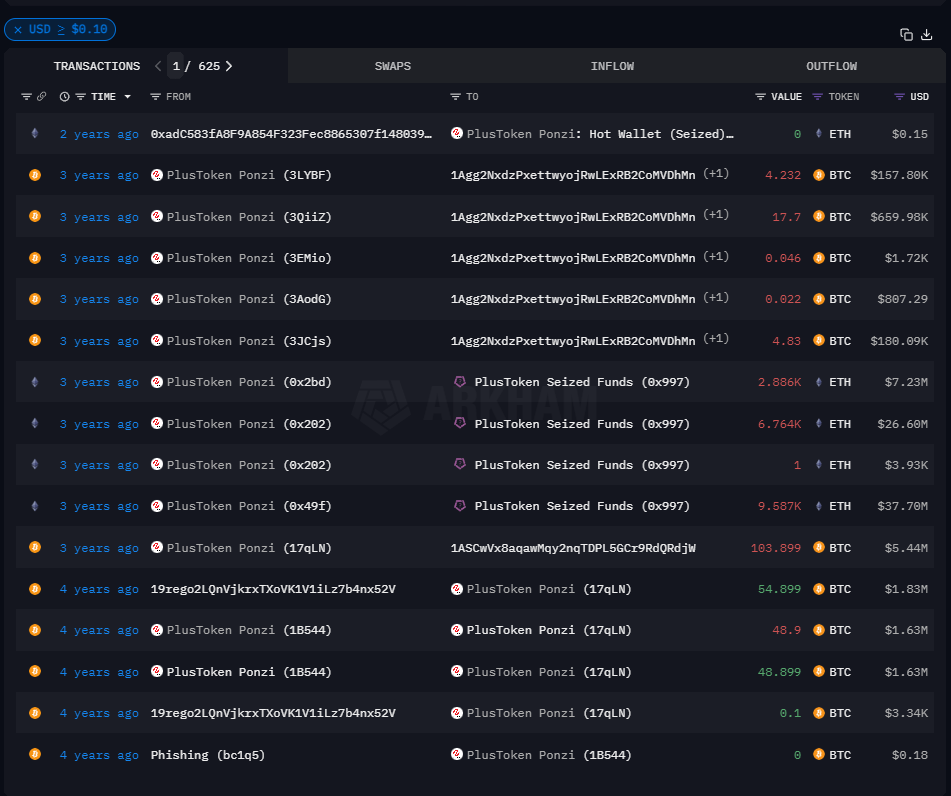This screenshot has height=796, width=951.
Task: Click the ETH icon in the $7.23M row token
Action: (x=819, y=382)
